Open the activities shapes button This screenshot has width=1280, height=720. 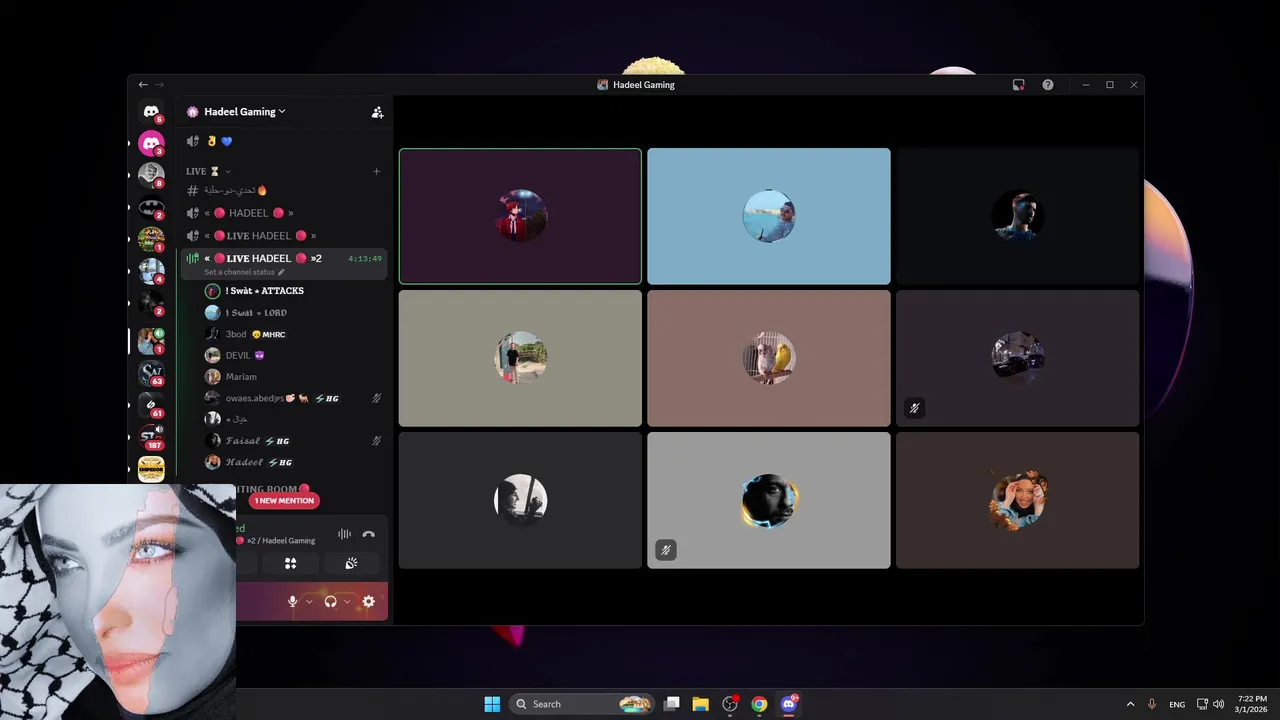pos(290,563)
